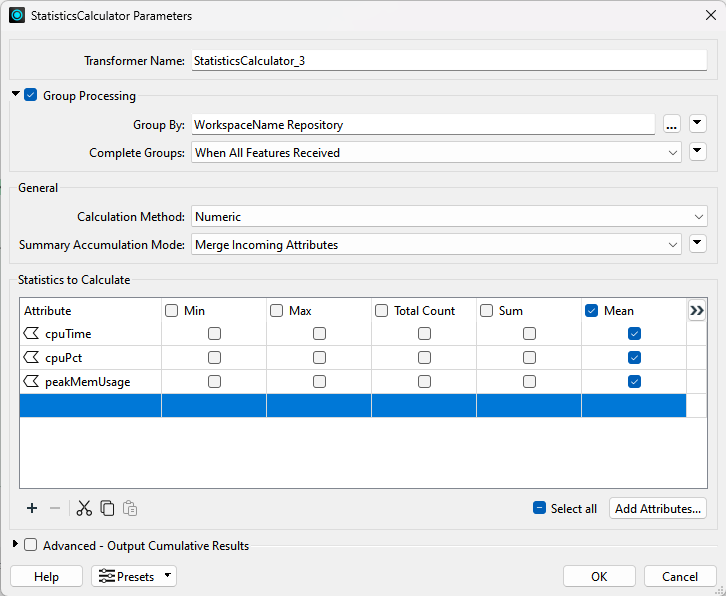The image size is (726, 596).
Task: Enable Total Count for cpuTime
Action: click(425, 333)
